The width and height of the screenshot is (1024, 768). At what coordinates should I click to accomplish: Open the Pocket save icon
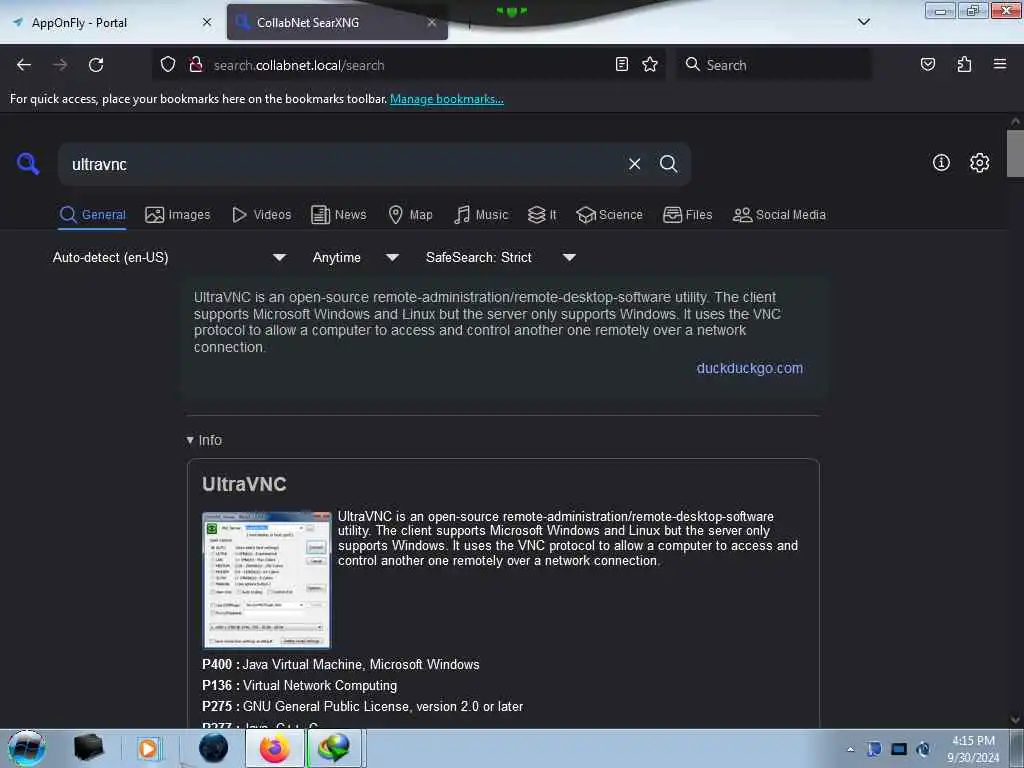click(x=928, y=64)
